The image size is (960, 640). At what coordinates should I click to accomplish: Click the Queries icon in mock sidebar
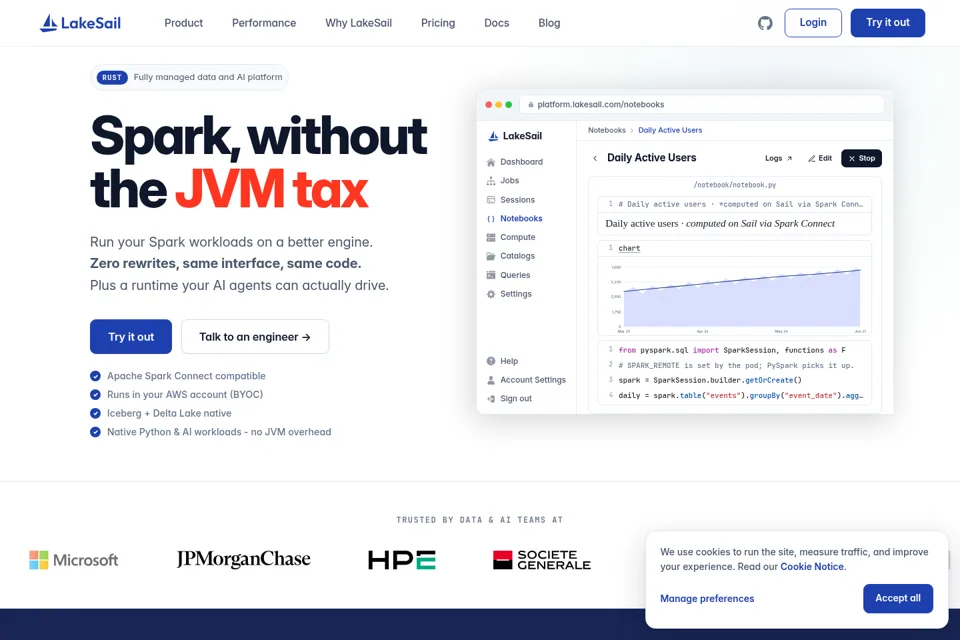[490, 275]
